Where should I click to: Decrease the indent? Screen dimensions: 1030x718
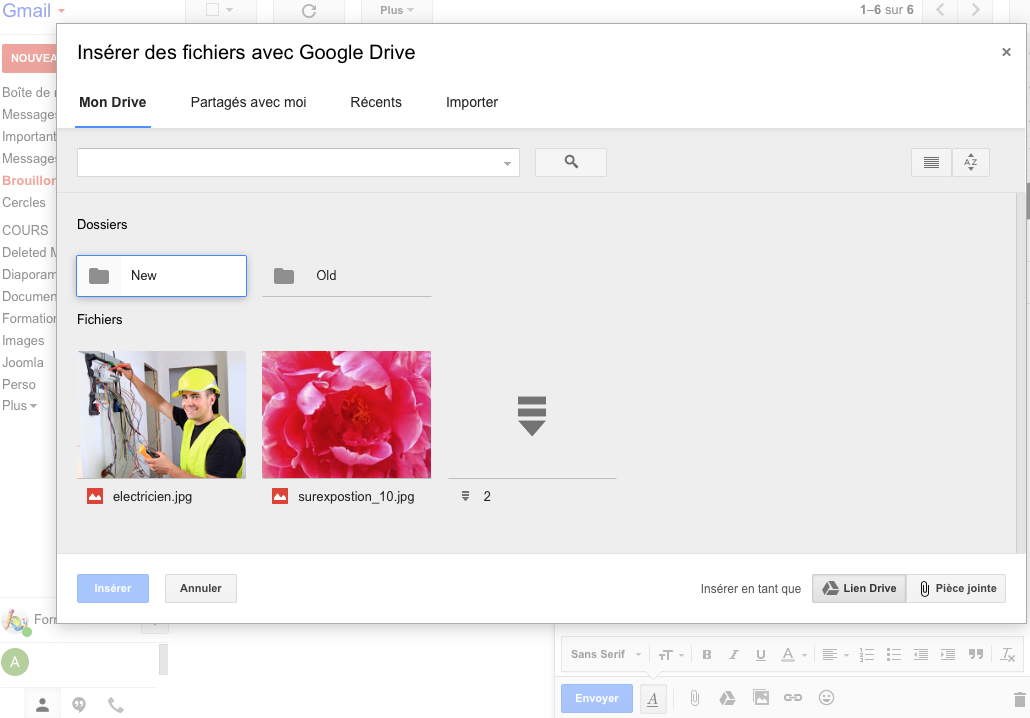921,654
